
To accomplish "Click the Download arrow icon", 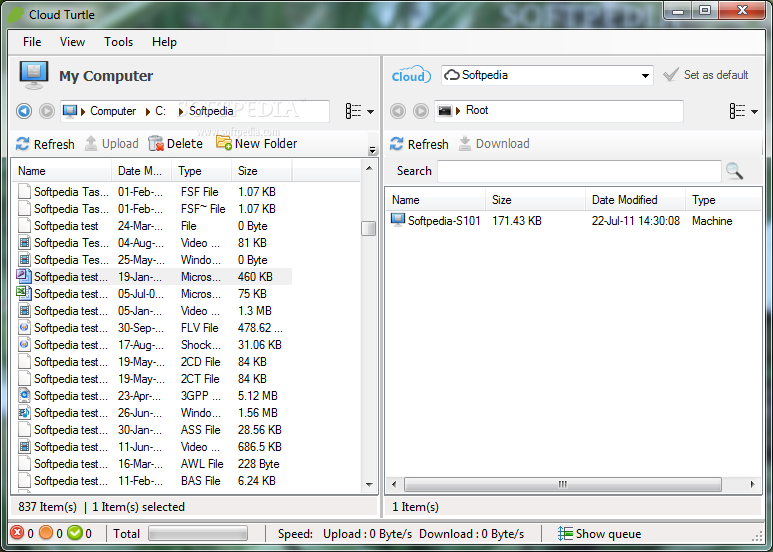I will coord(464,143).
